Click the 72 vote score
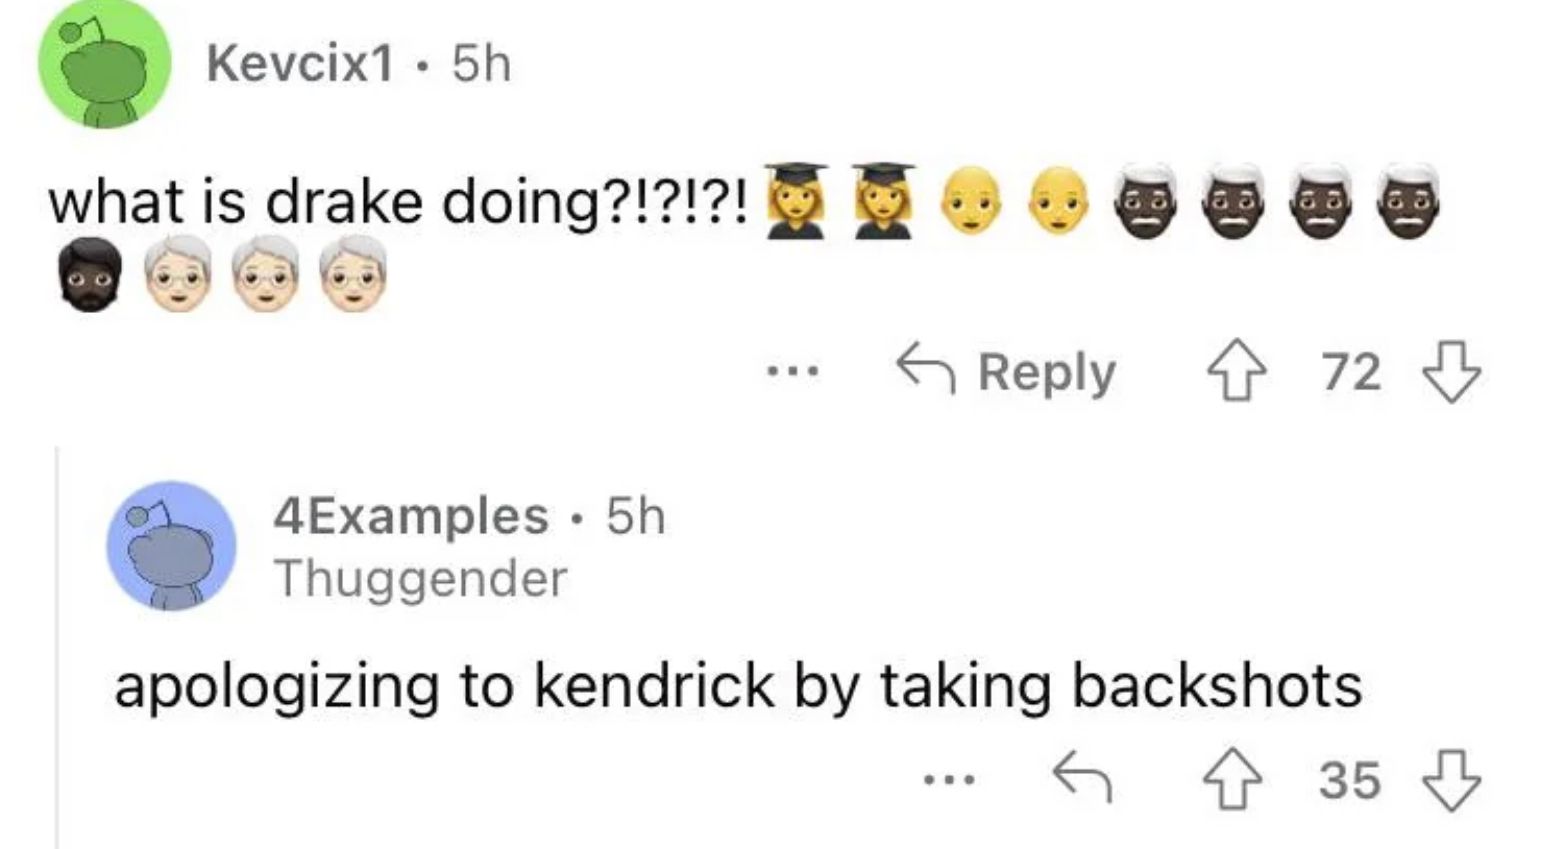 click(x=1350, y=373)
